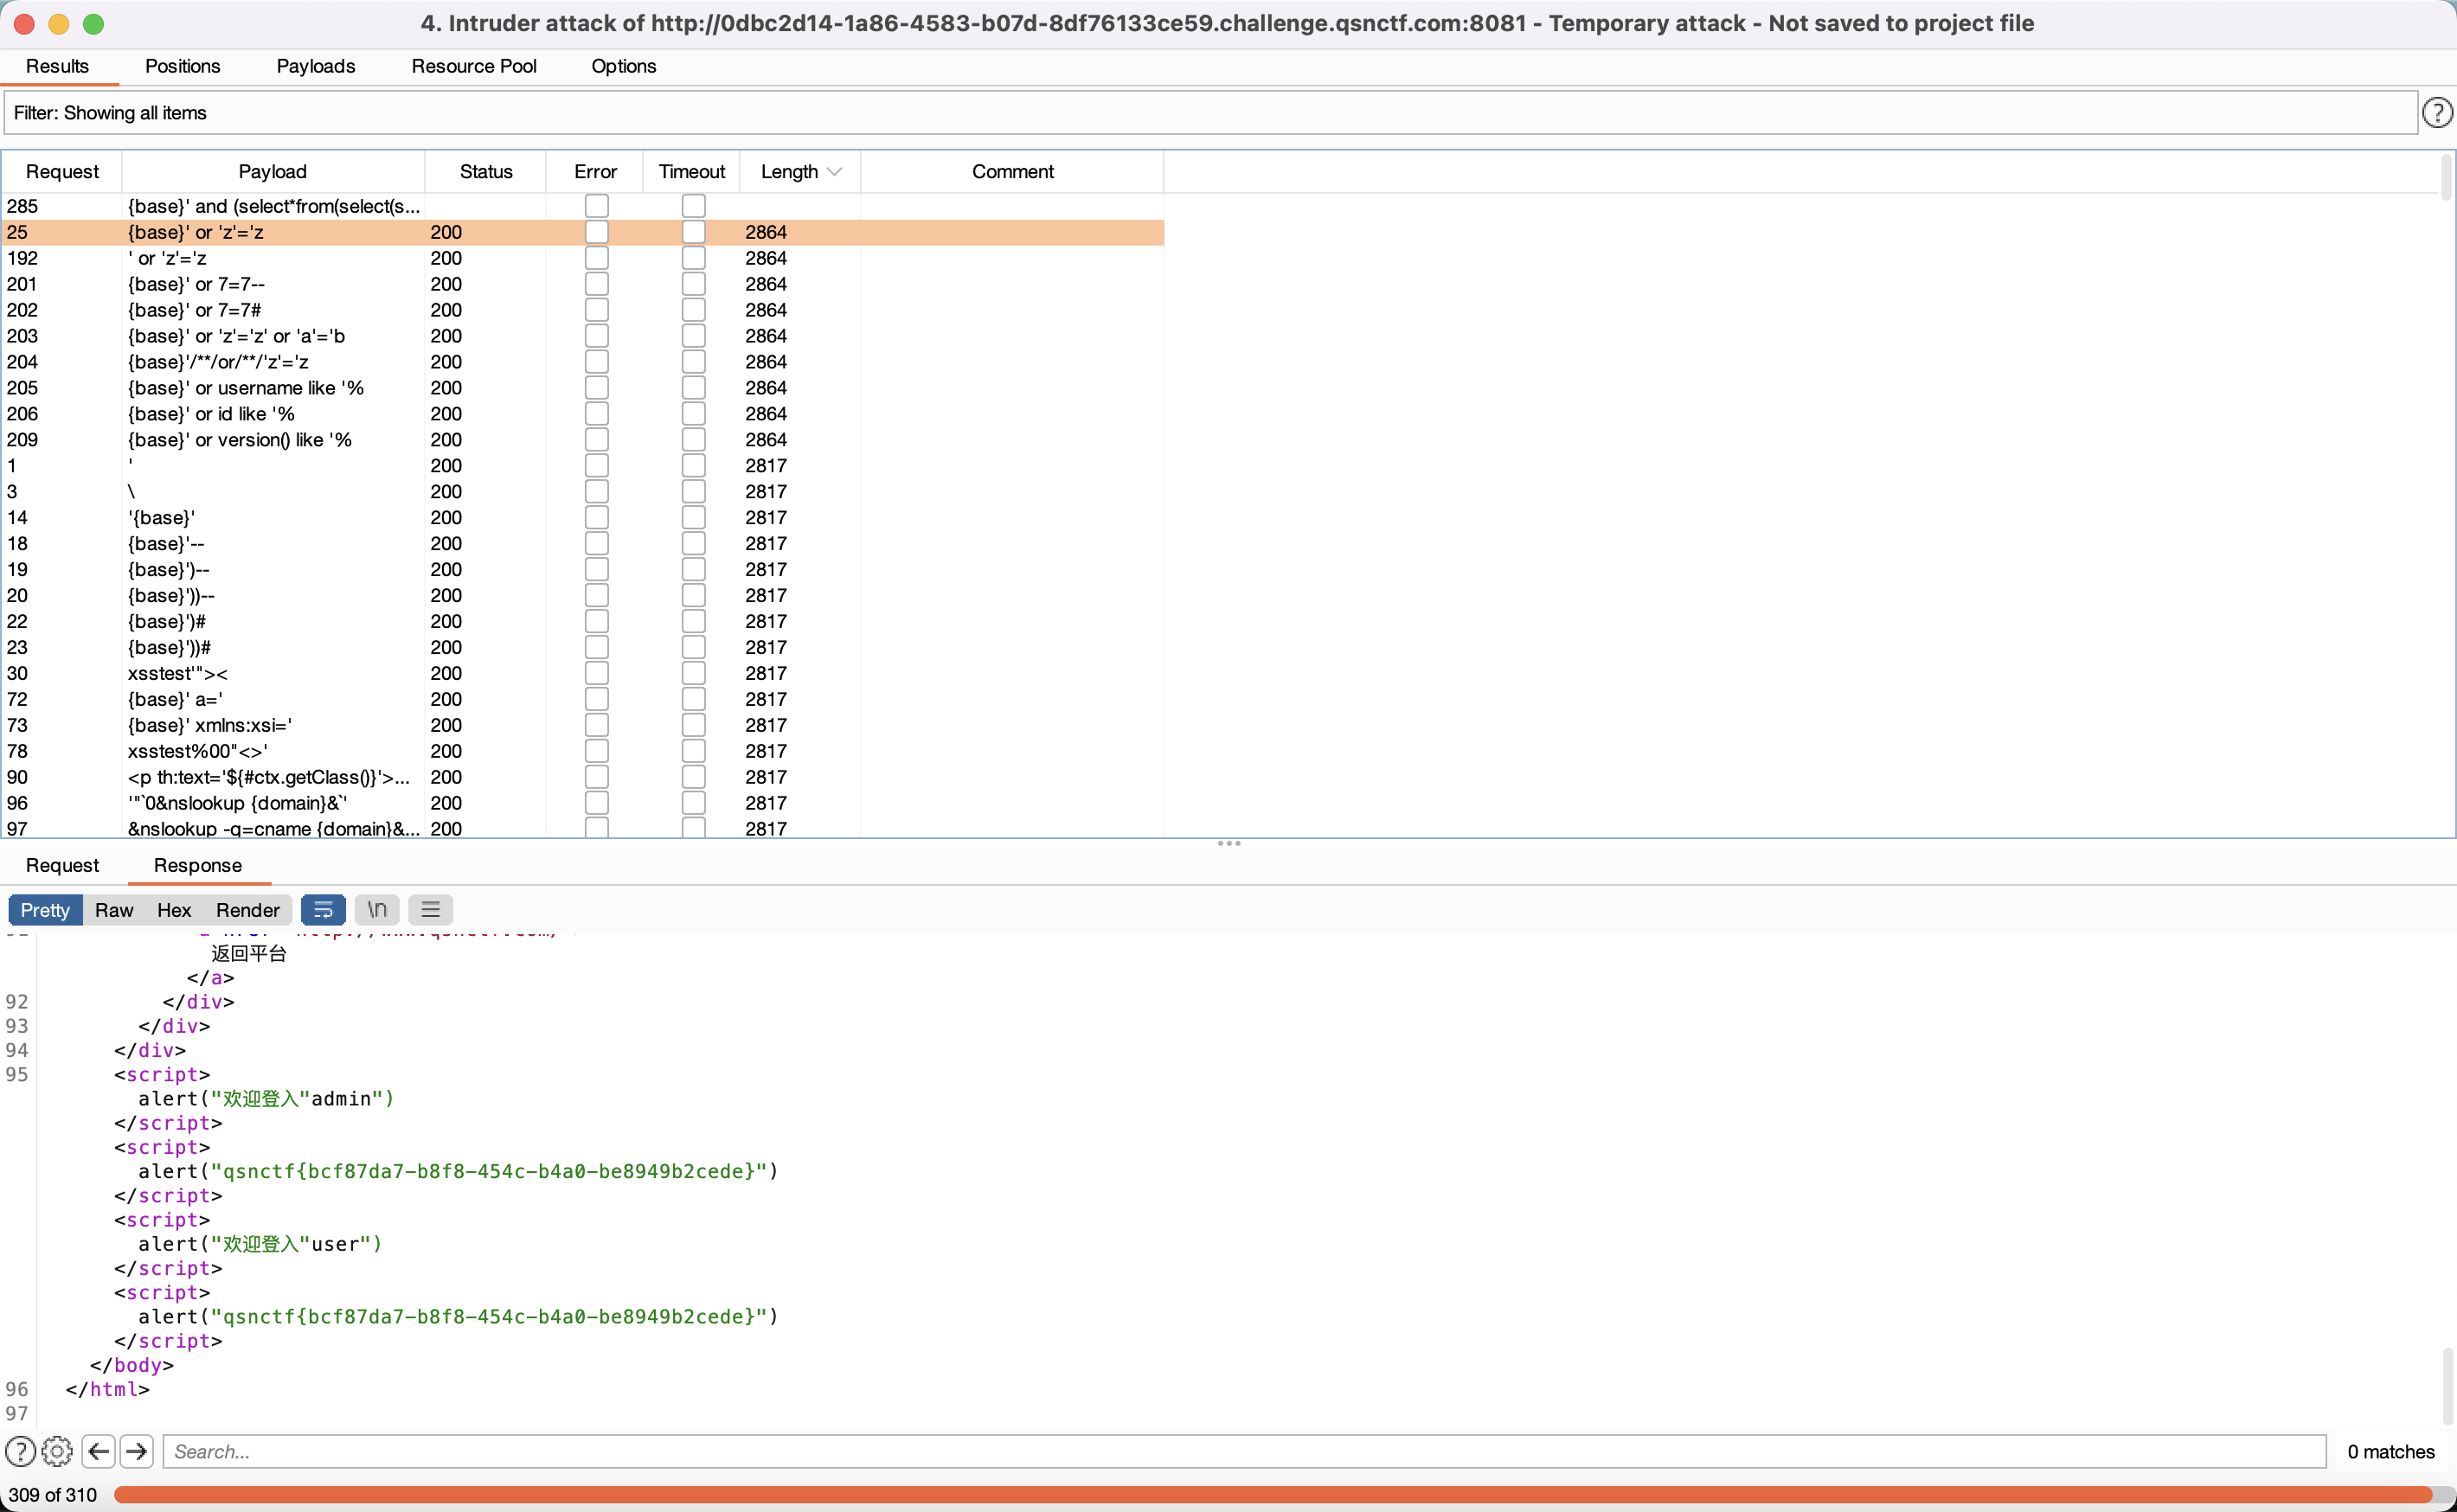Select Raw view mode
This screenshot has height=1512, width=2457.
point(114,910)
